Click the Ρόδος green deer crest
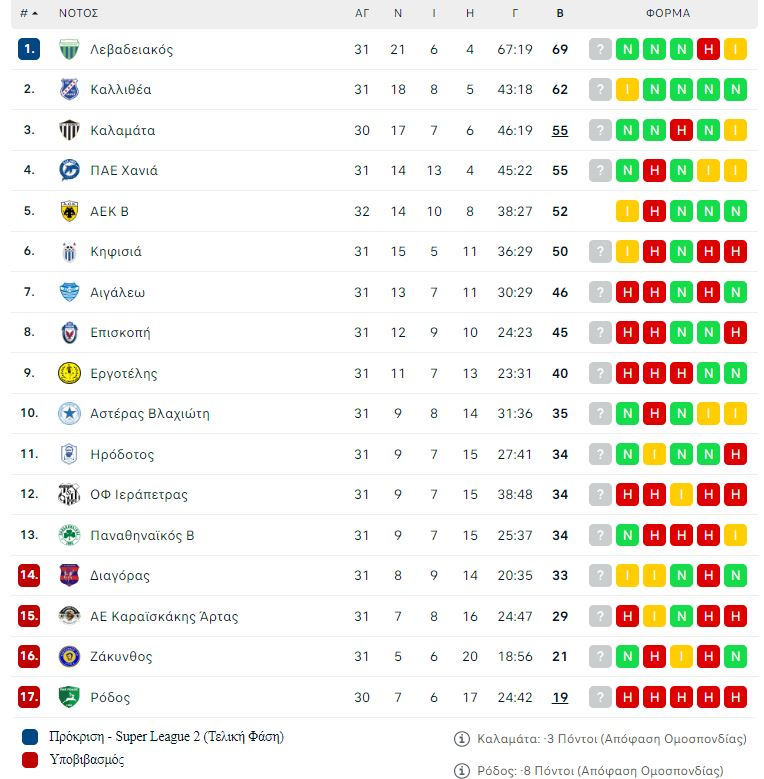The image size is (764, 779). (x=69, y=697)
